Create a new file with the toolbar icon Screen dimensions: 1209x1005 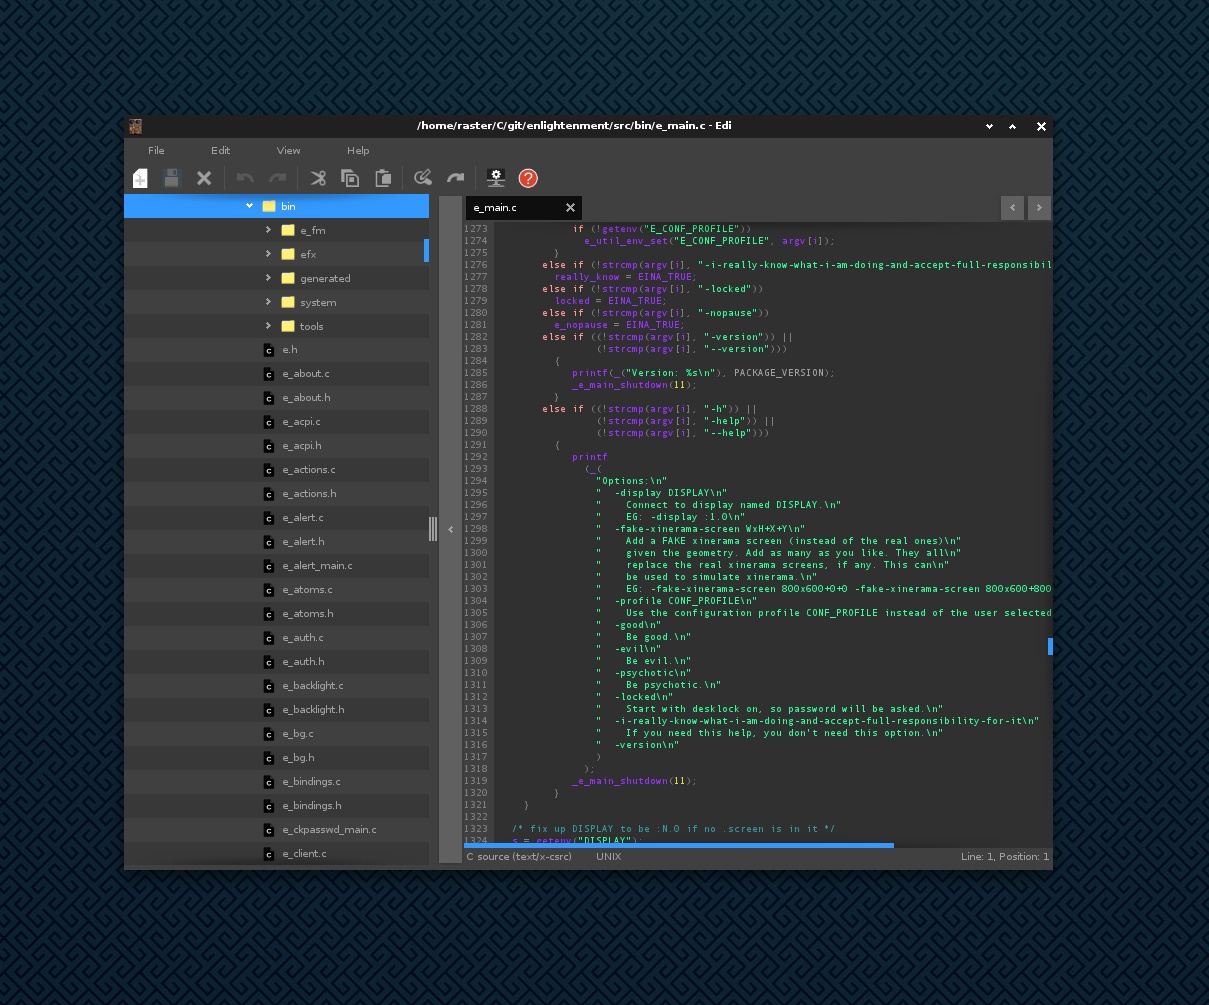click(140, 178)
